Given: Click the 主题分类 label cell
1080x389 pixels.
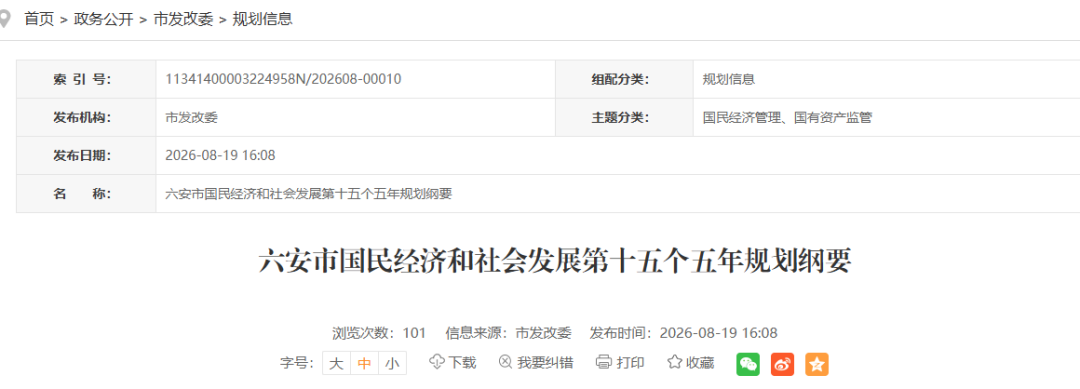Looking at the screenshot, I should [624, 117].
